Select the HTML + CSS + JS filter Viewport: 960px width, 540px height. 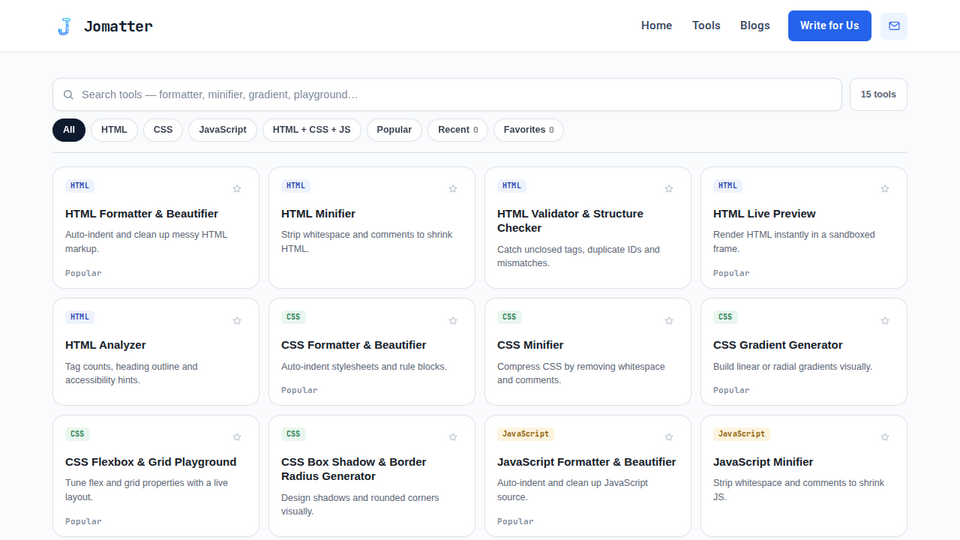tap(312, 130)
